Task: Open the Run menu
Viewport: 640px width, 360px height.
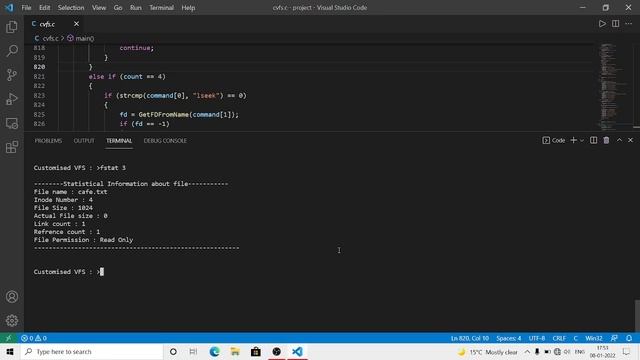Action: (136, 8)
